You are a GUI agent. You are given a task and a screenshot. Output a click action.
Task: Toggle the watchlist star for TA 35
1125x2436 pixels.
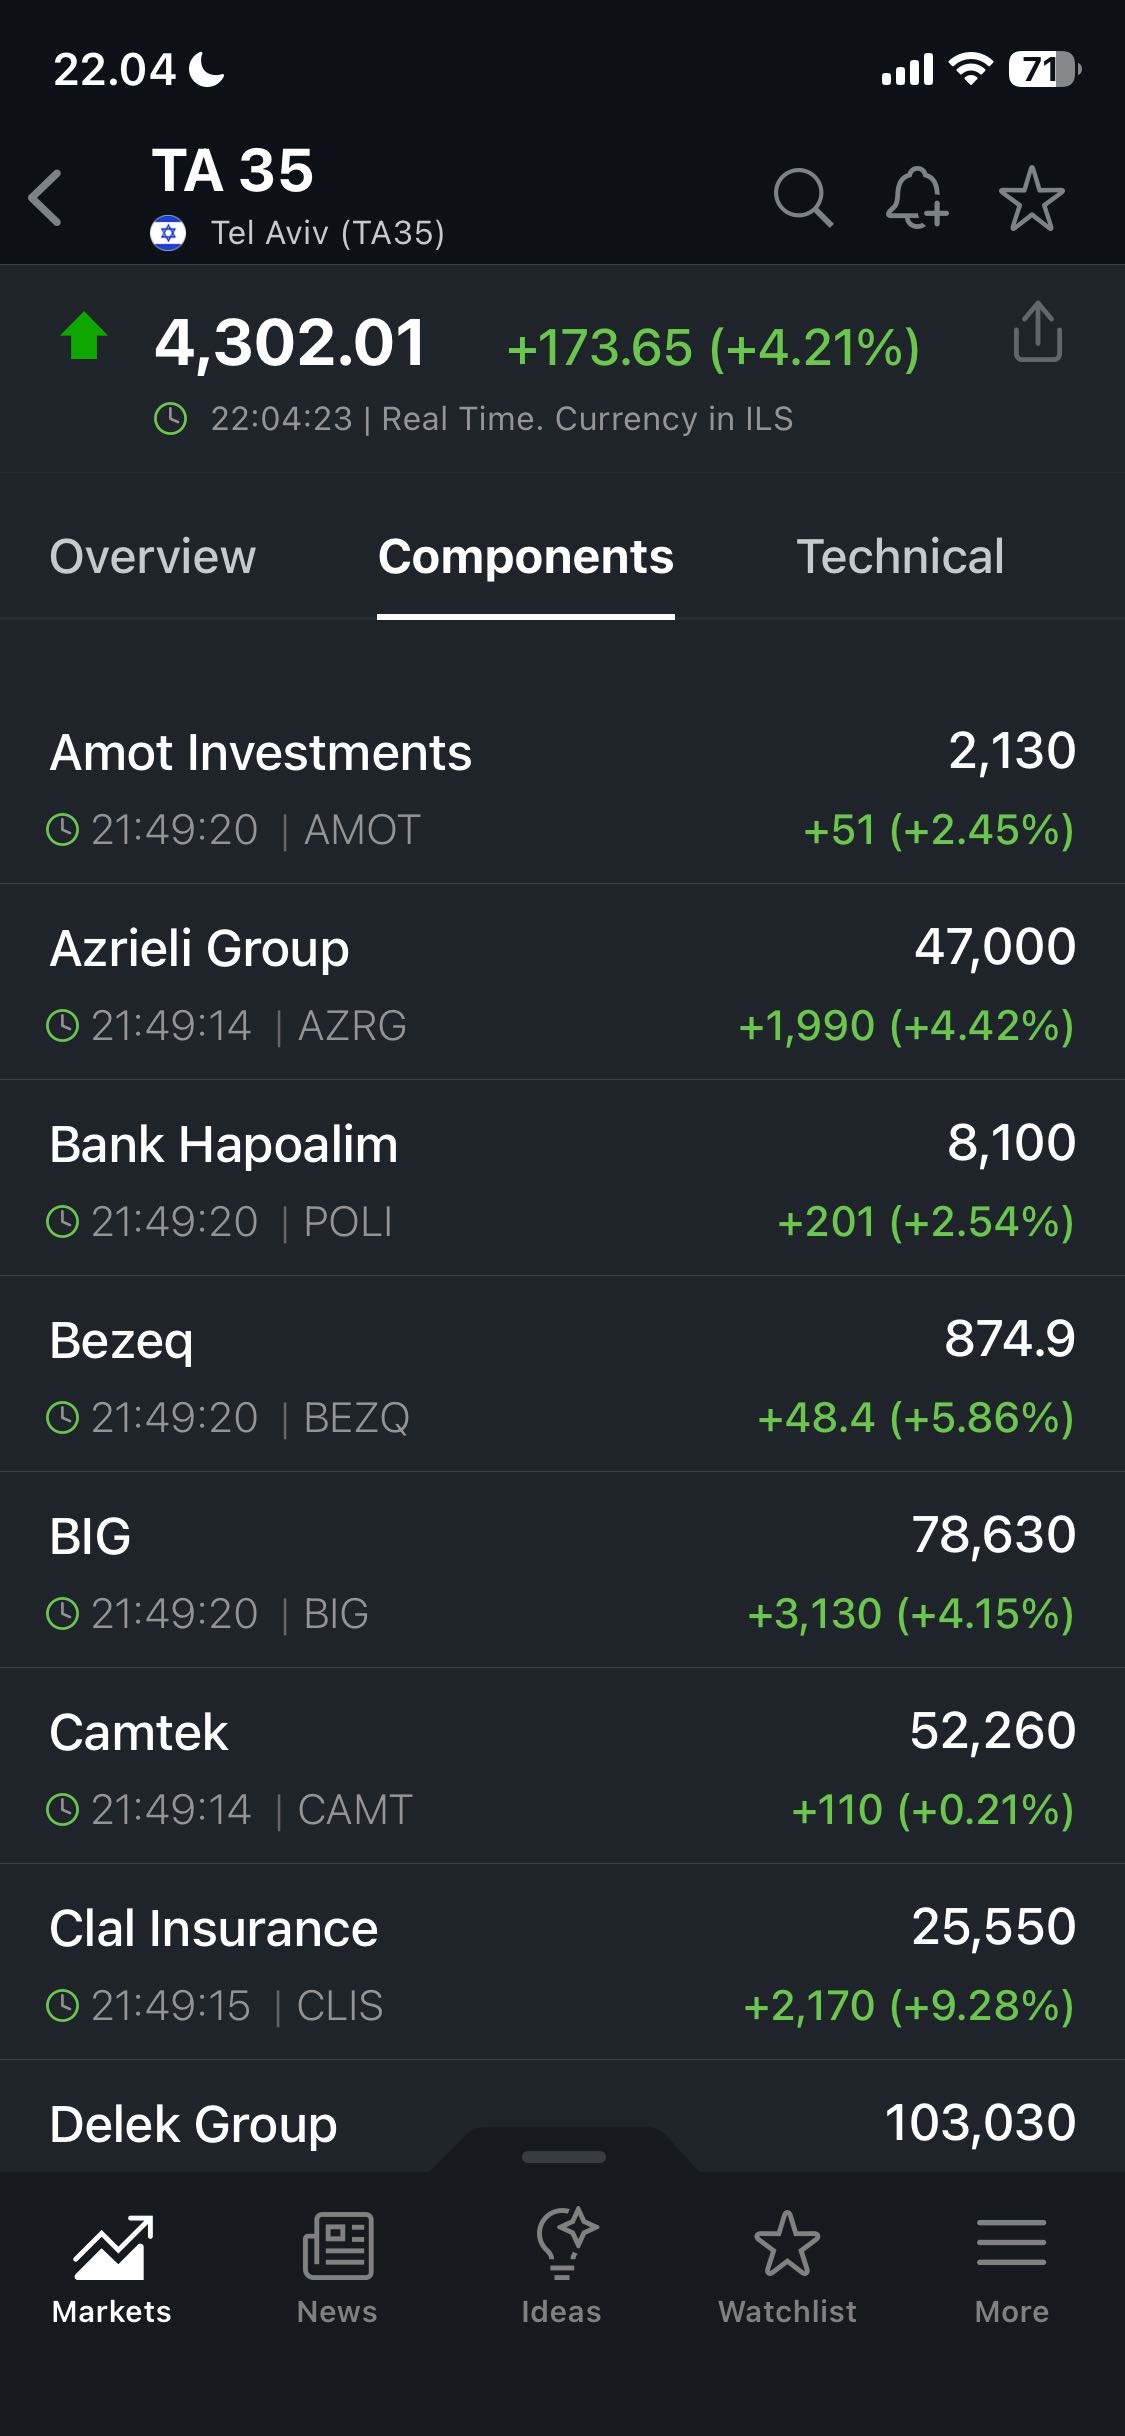[x=1031, y=197]
